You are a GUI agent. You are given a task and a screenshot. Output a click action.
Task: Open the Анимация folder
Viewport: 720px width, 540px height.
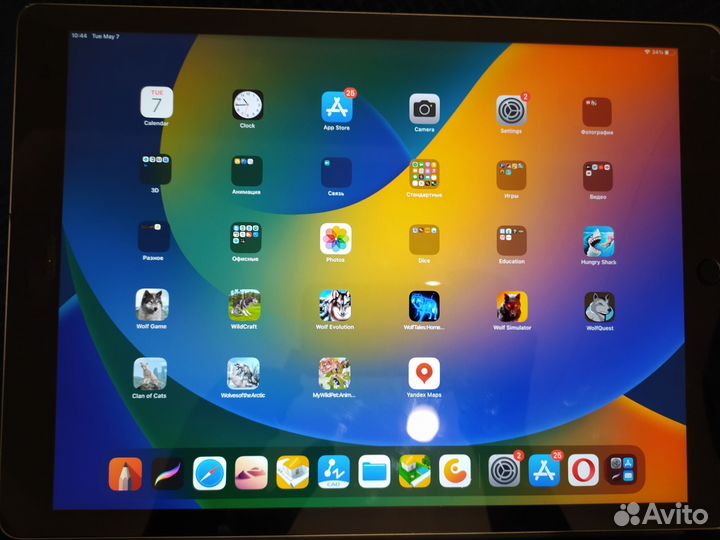(247, 171)
